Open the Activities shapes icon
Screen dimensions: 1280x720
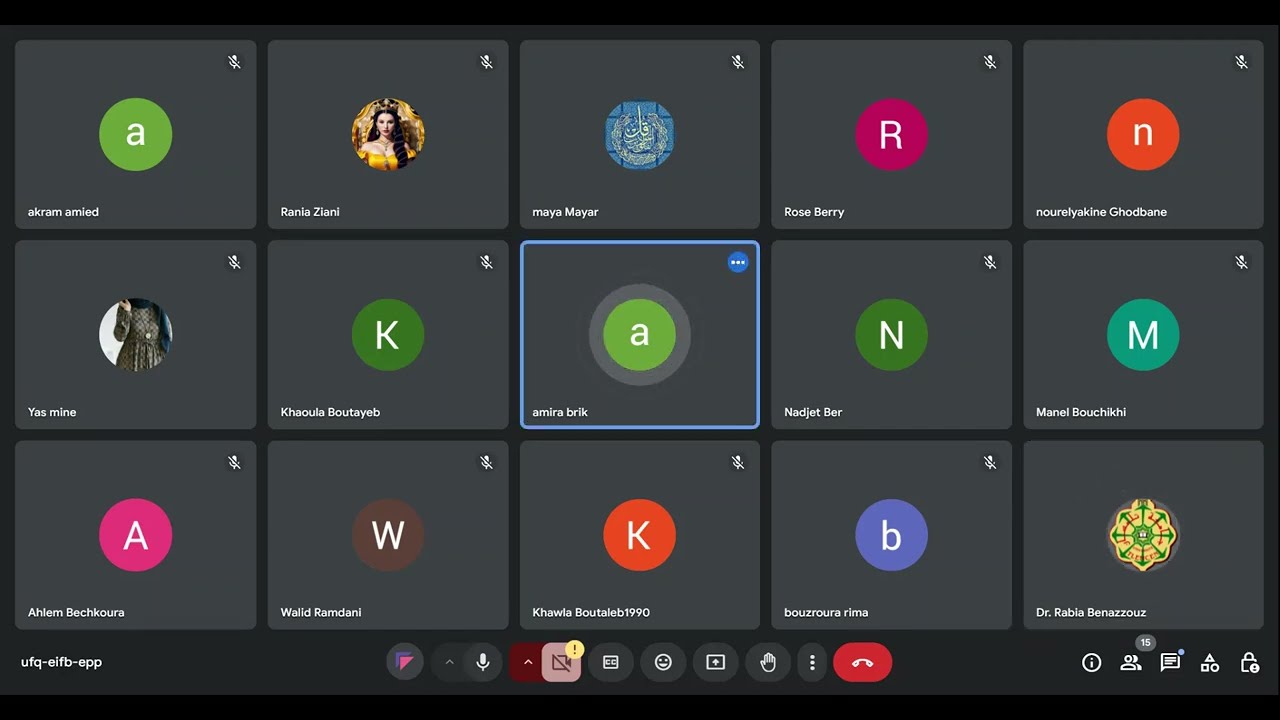click(1210, 662)
